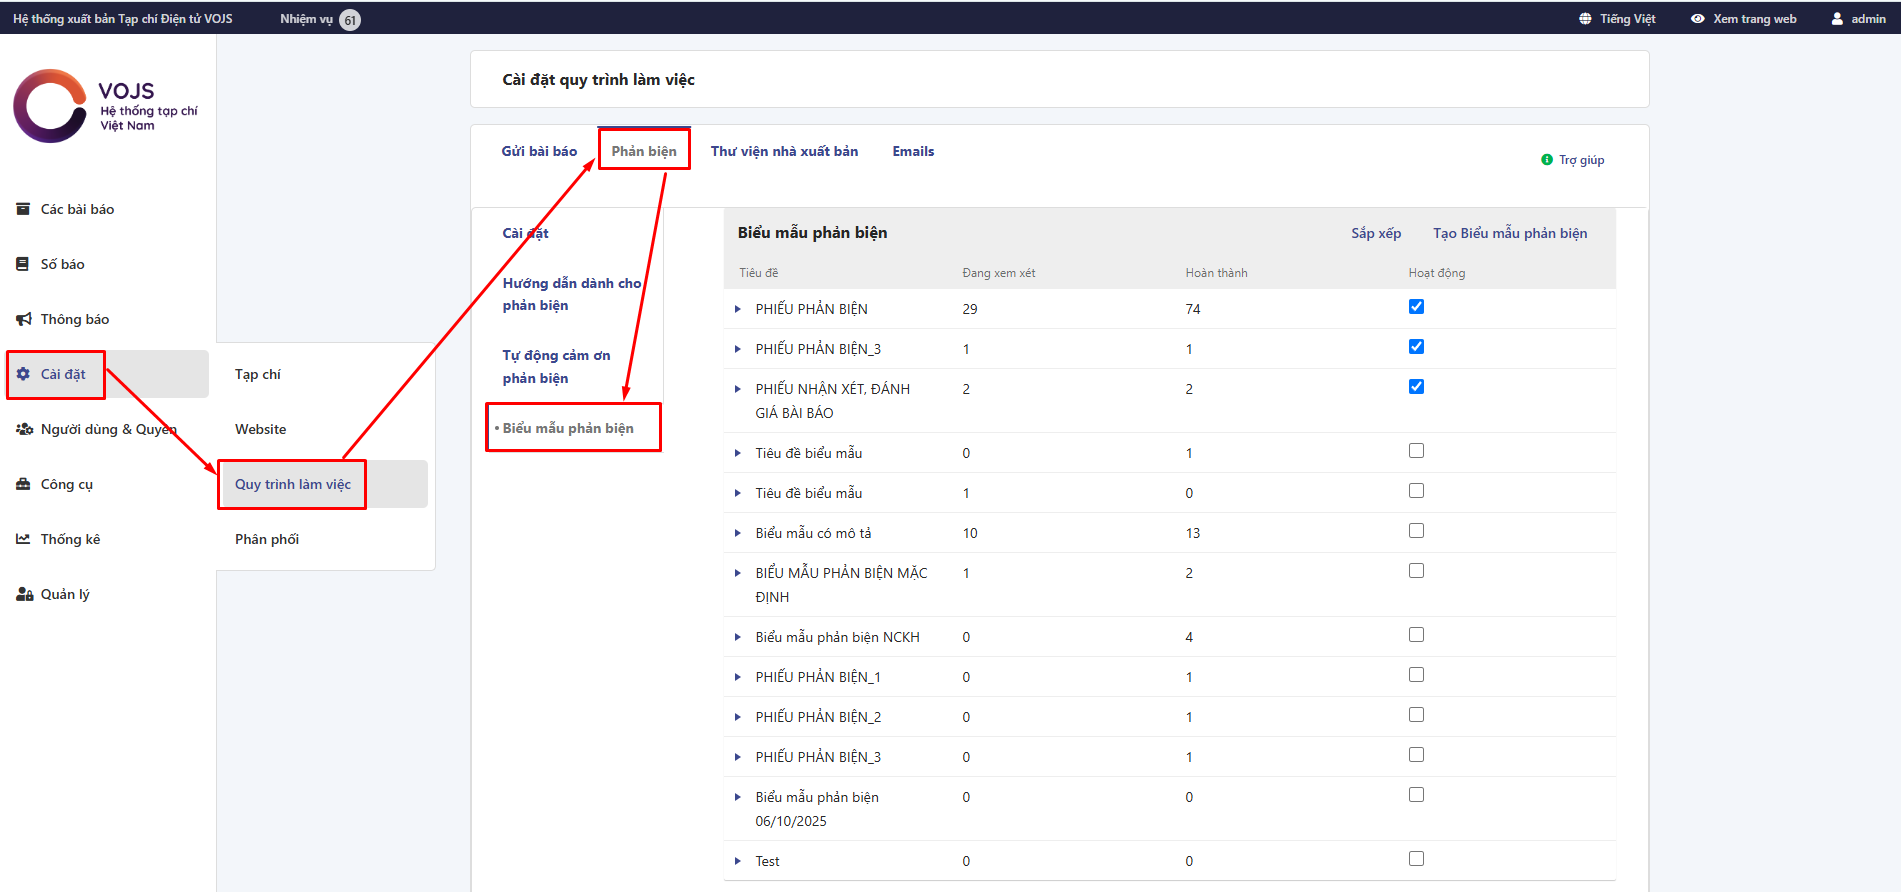Expand the BIỂU MẪU PHẢN BIỆN MẶC ĐỊNH row
The width and height of the screenshot is (1901, 892).
click(x=738, y=573)
